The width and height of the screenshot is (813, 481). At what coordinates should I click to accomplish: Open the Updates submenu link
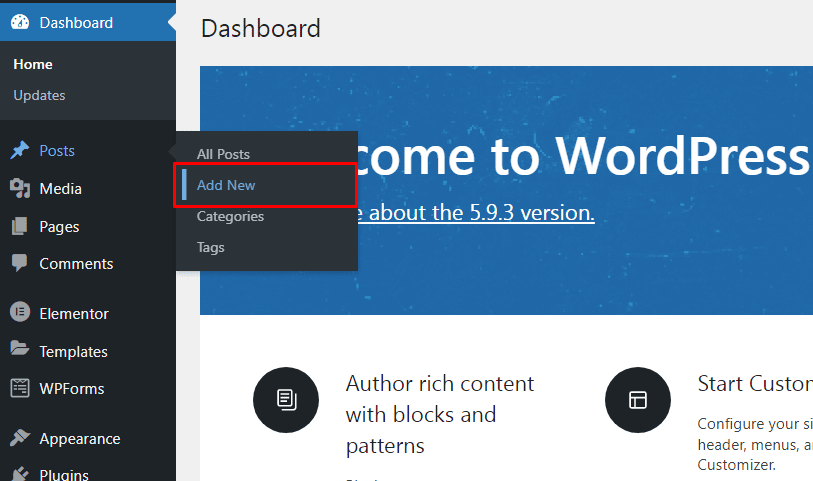[x=39, y=95]
